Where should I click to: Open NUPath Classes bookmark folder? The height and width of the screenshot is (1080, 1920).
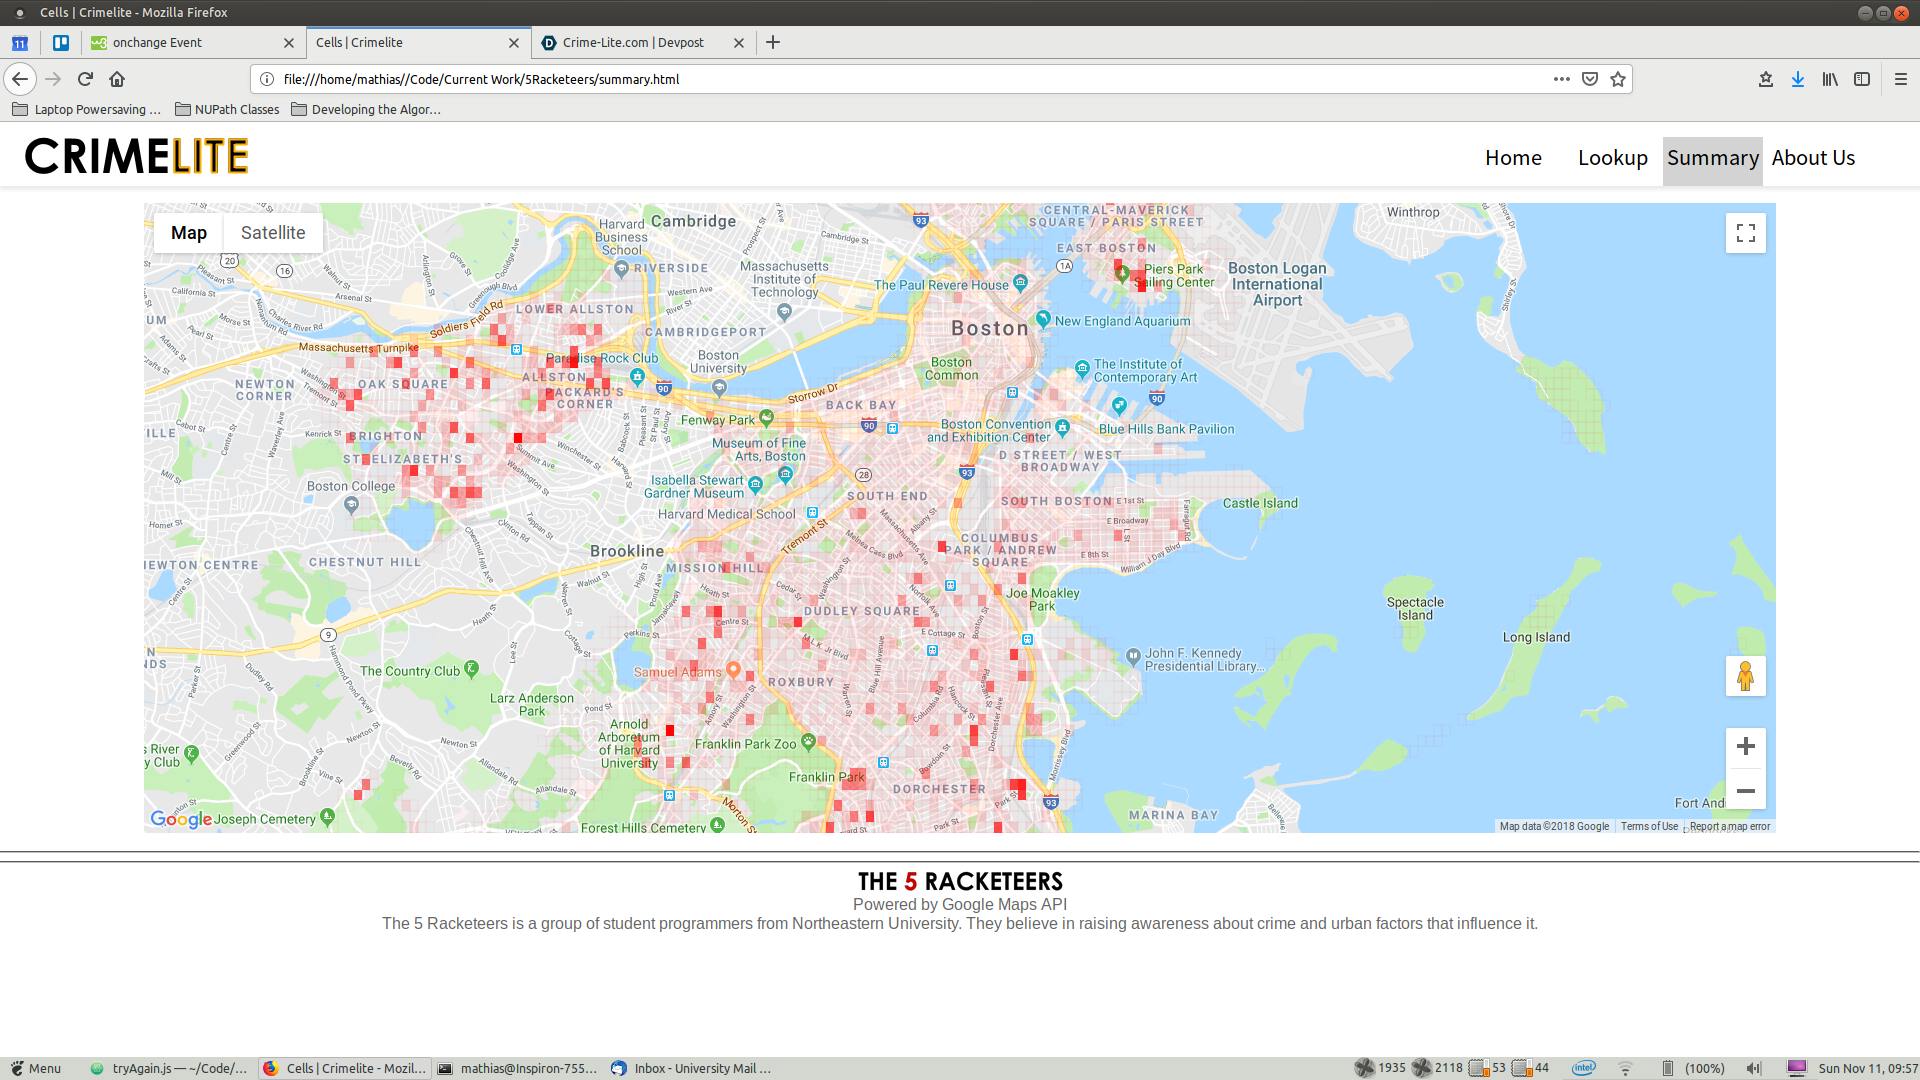[227, 109]
